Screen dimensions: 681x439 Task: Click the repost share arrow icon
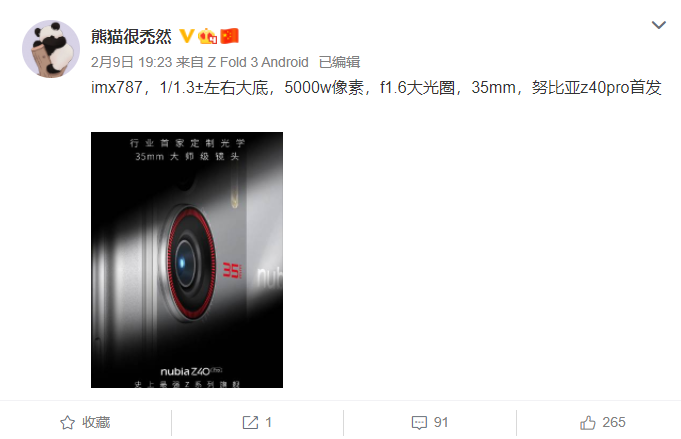point(250,422)
